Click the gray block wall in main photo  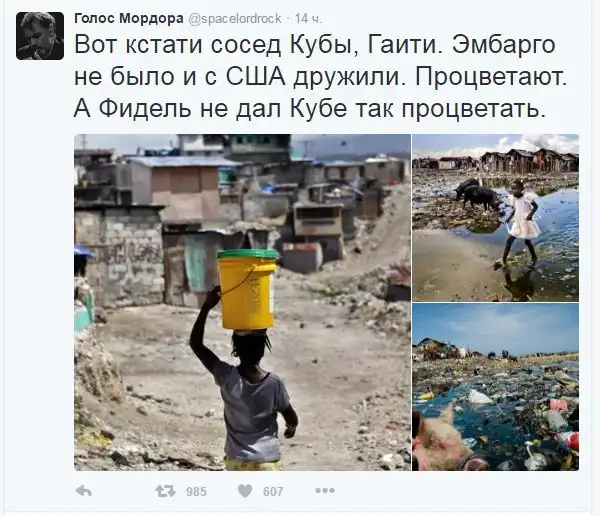click(x=119, y=255)
